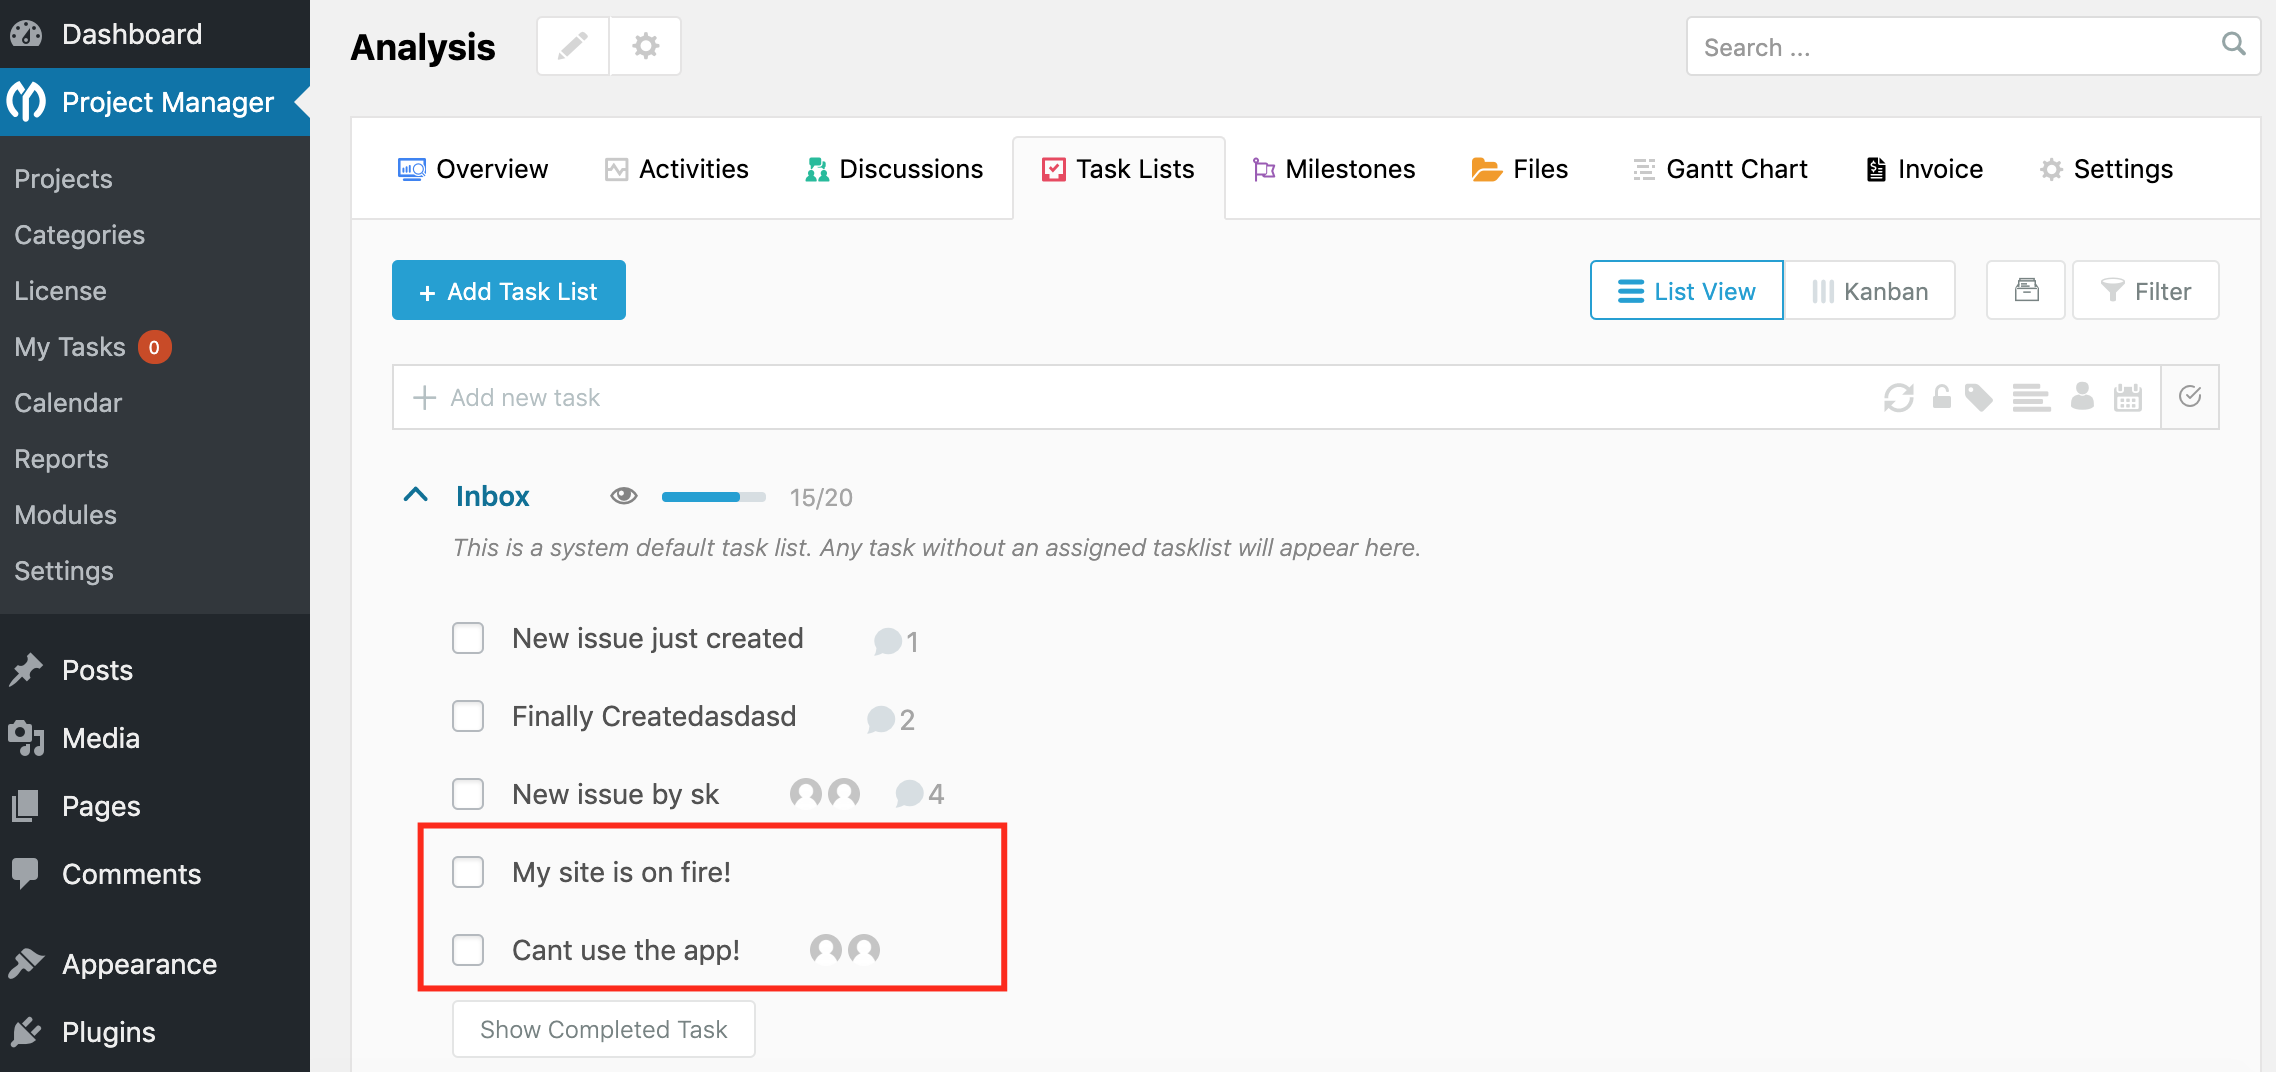Screen dimensions: 2276x1072
Task: Open Calendar in the sidebar
Action: [68, 403]
